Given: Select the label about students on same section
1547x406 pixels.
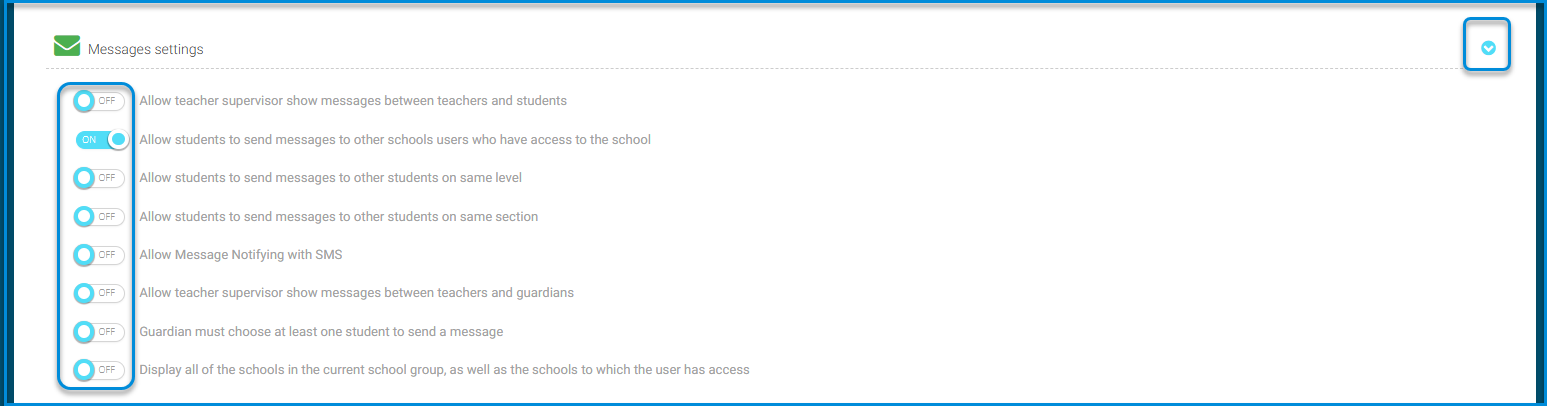Looking at the screenshot, I should coord(338,217).
